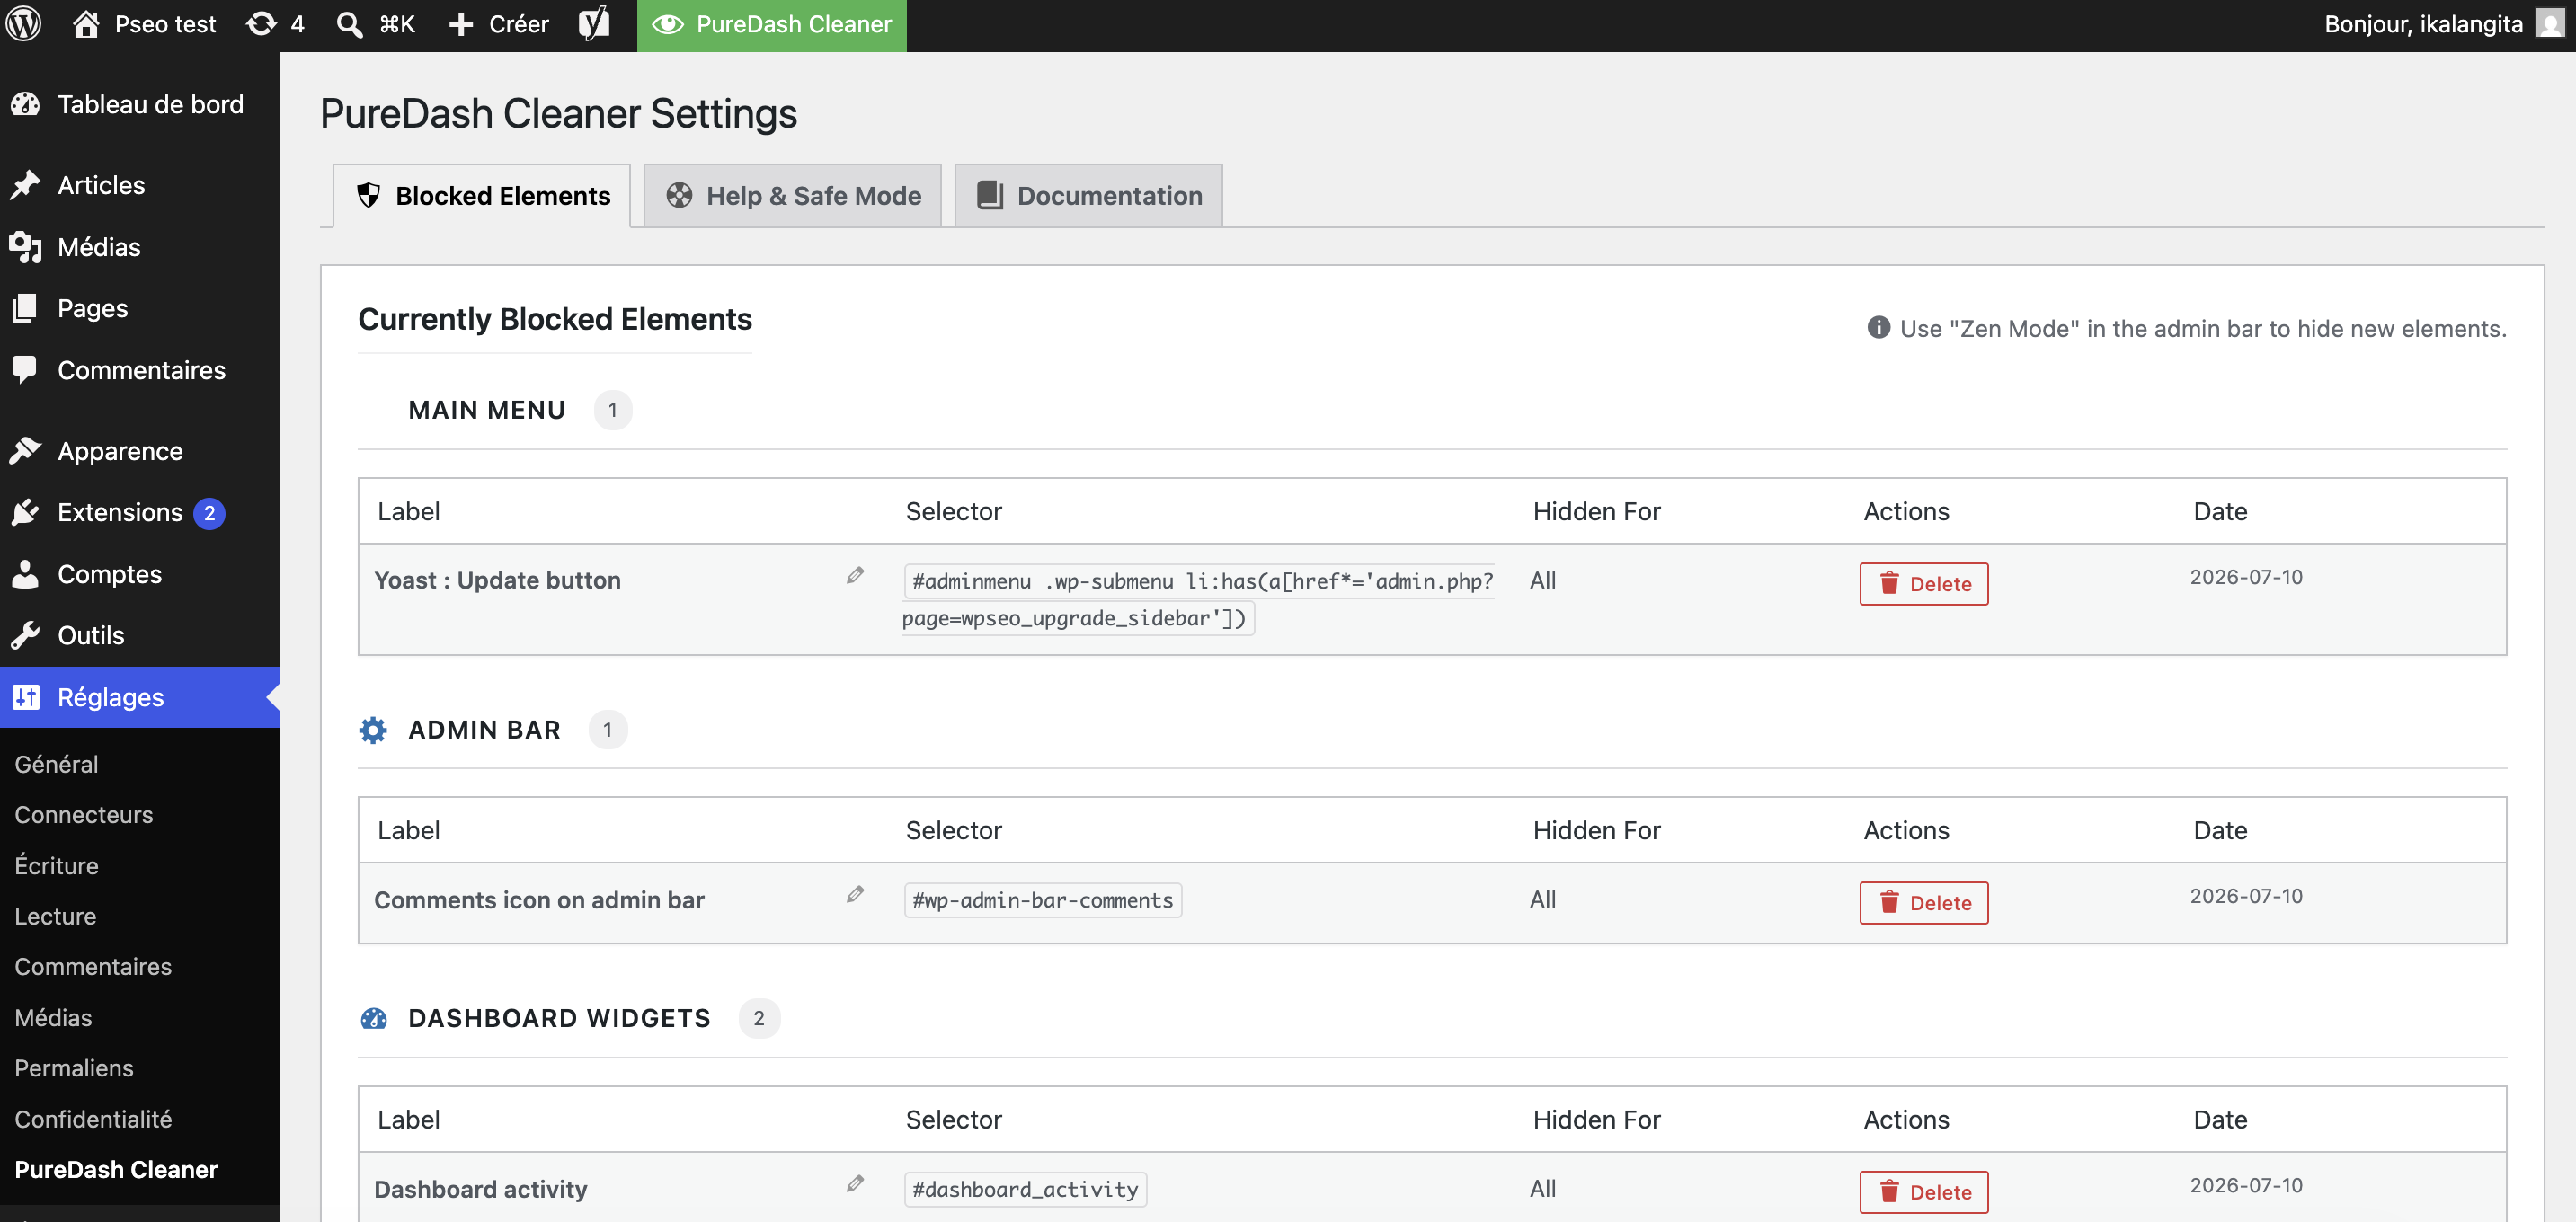The height and width of the screenshot is (1222, 2576).
Task: Delete the Yoast : Update button rule
Action: pyautogui.click(x=1924, y=584)
